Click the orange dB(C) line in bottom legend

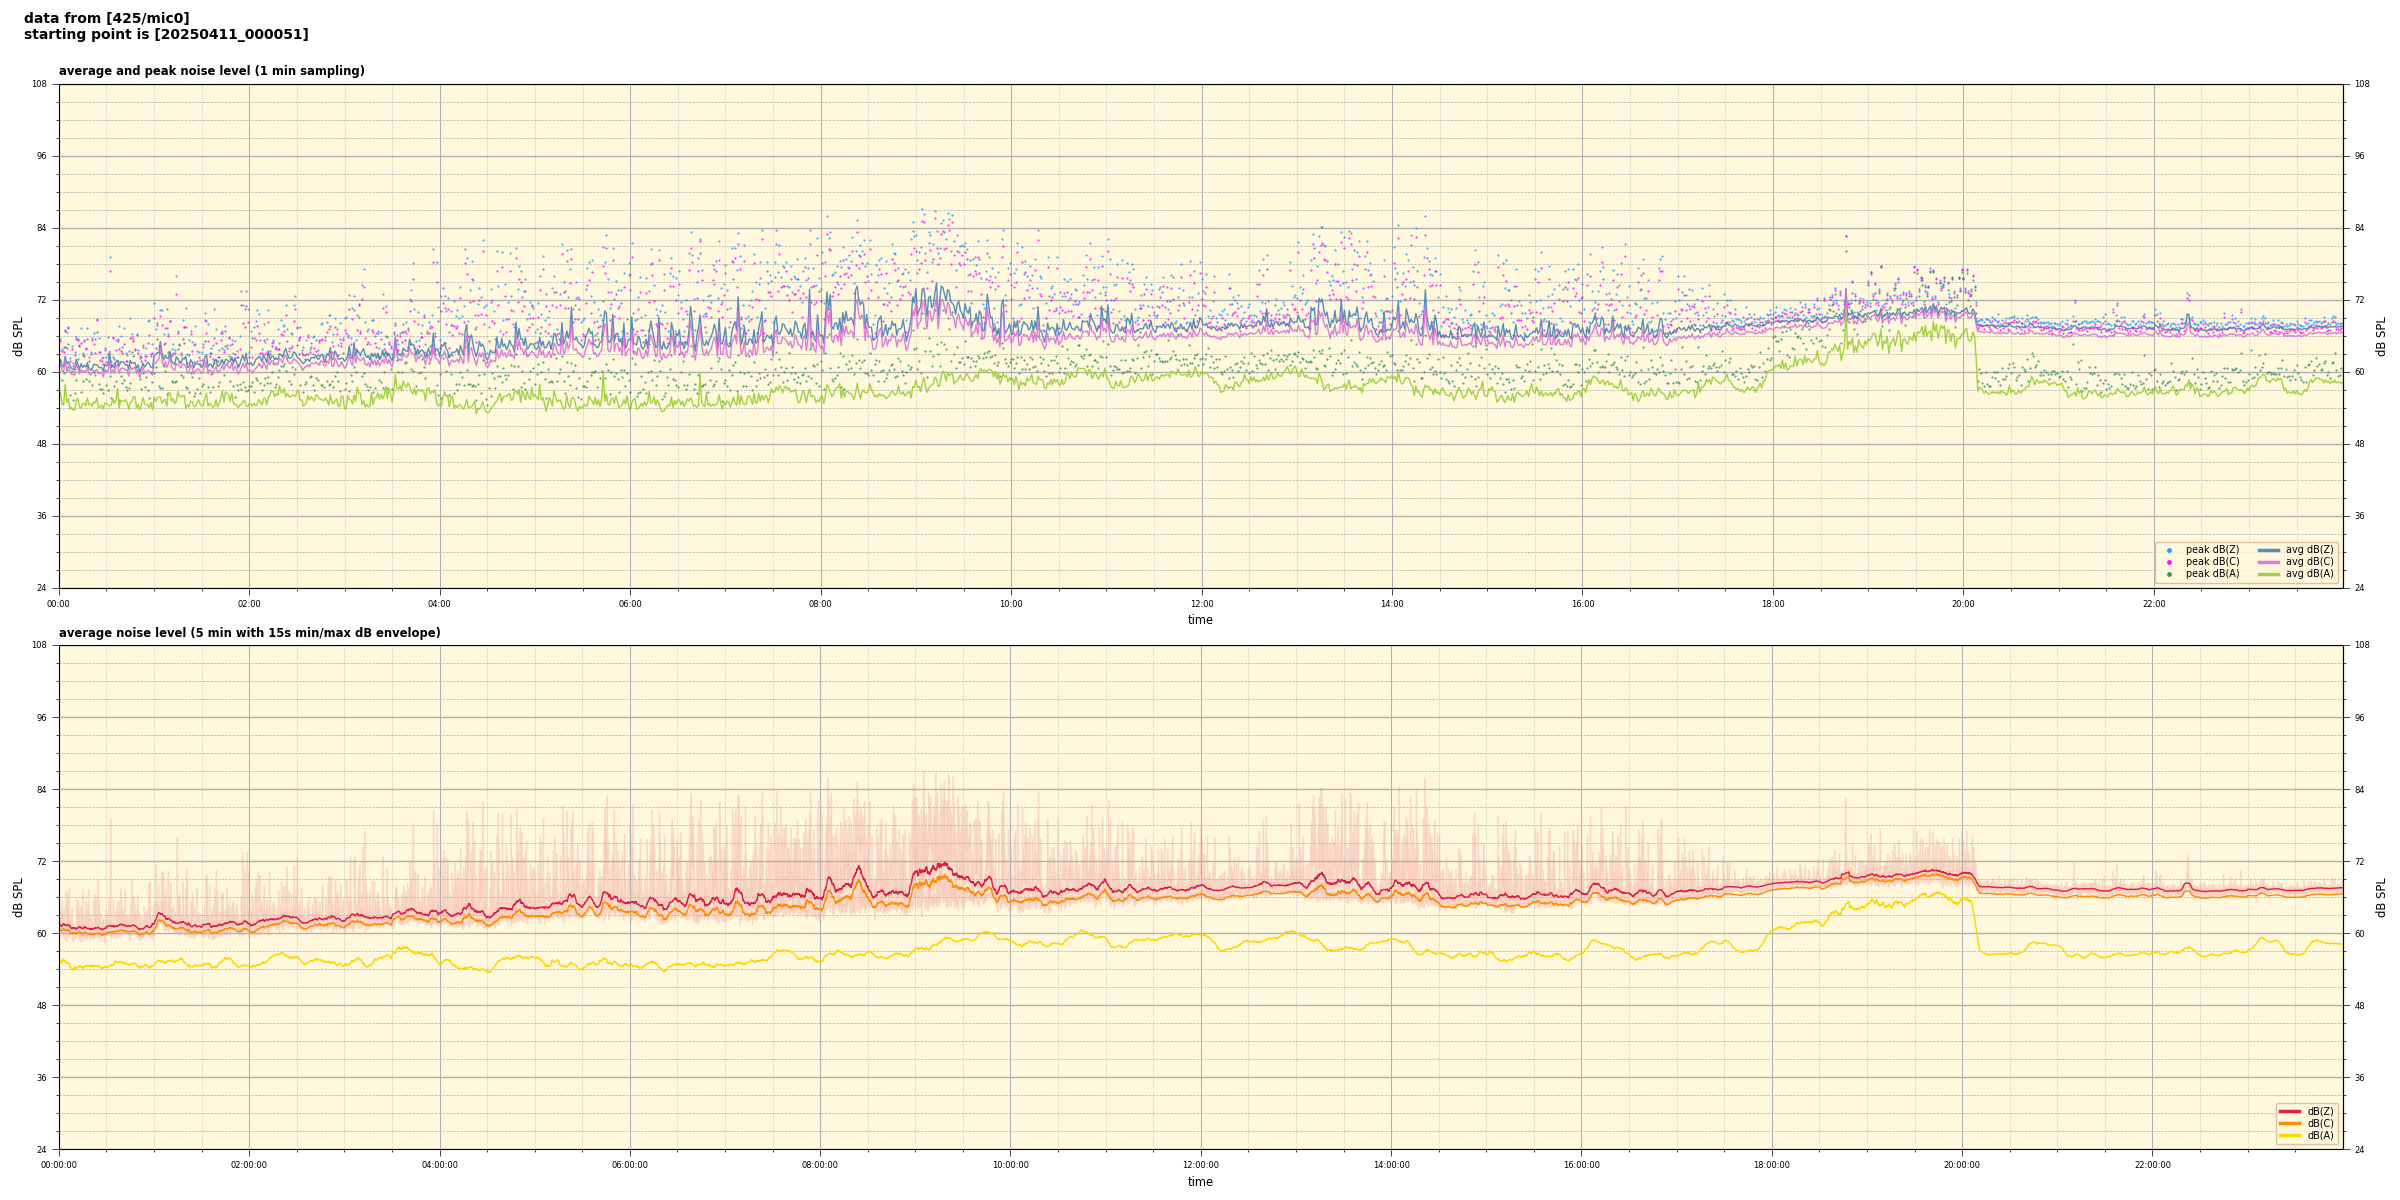tap(2290, 1123)
